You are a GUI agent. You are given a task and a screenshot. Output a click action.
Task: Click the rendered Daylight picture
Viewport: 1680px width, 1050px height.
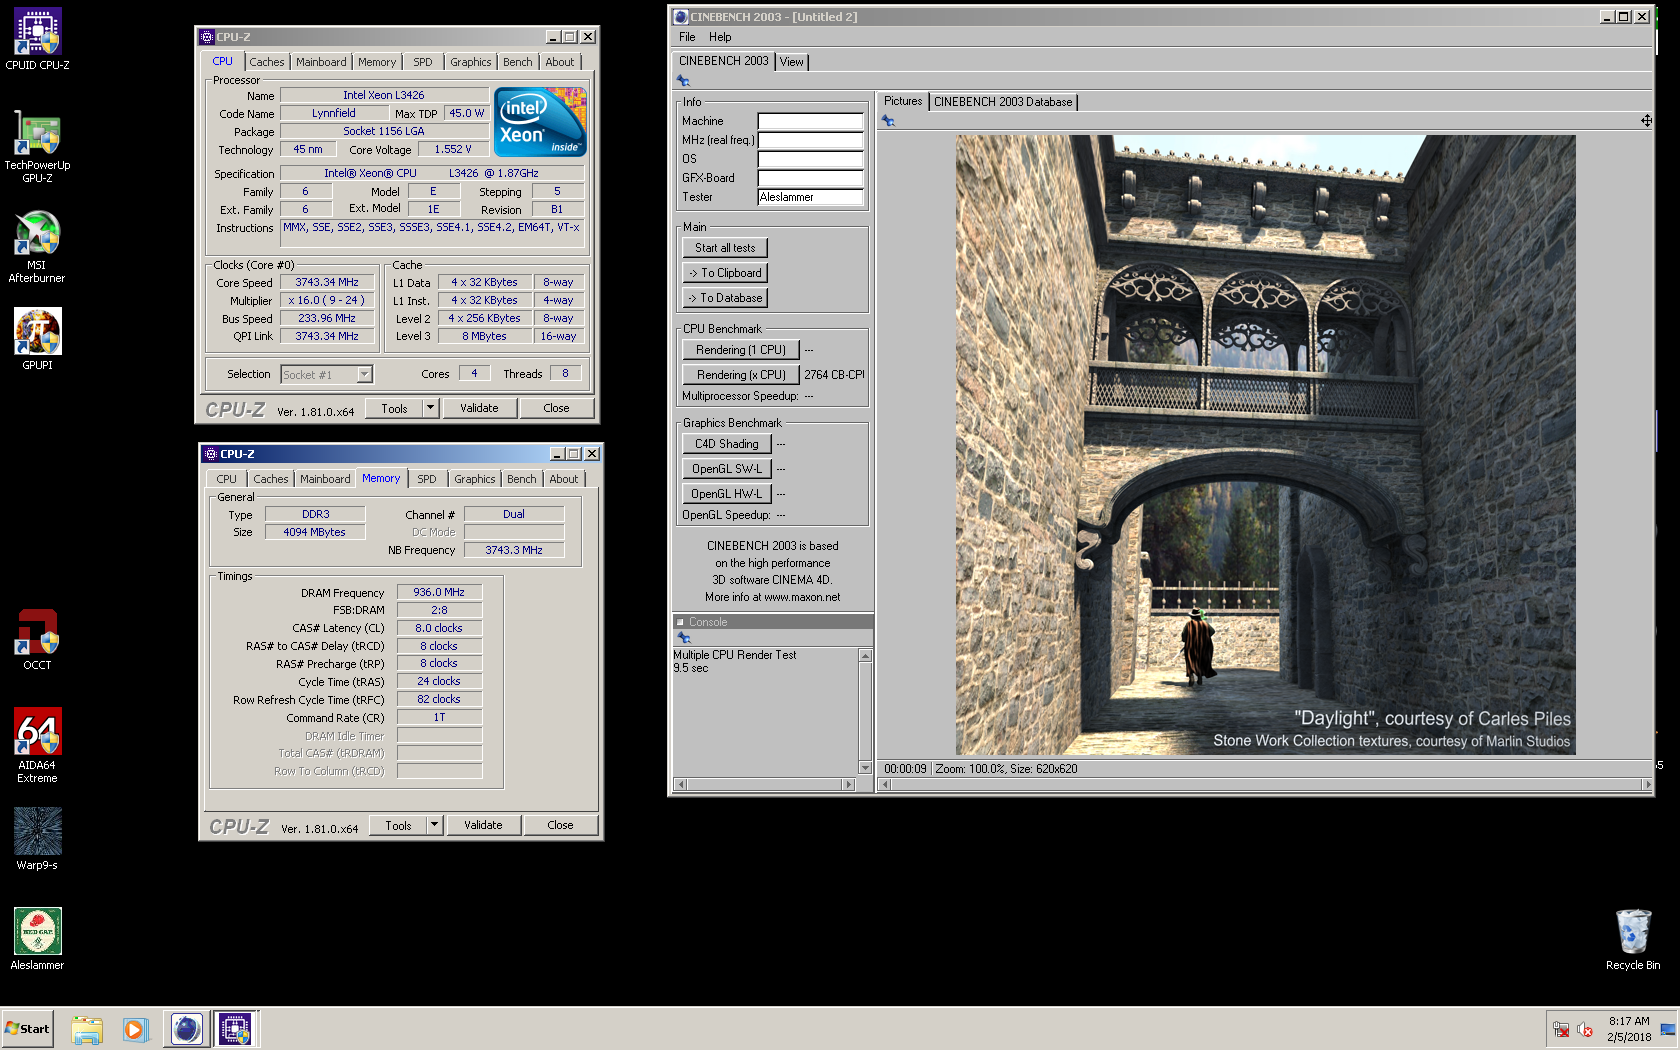[x=1265, y=445]
